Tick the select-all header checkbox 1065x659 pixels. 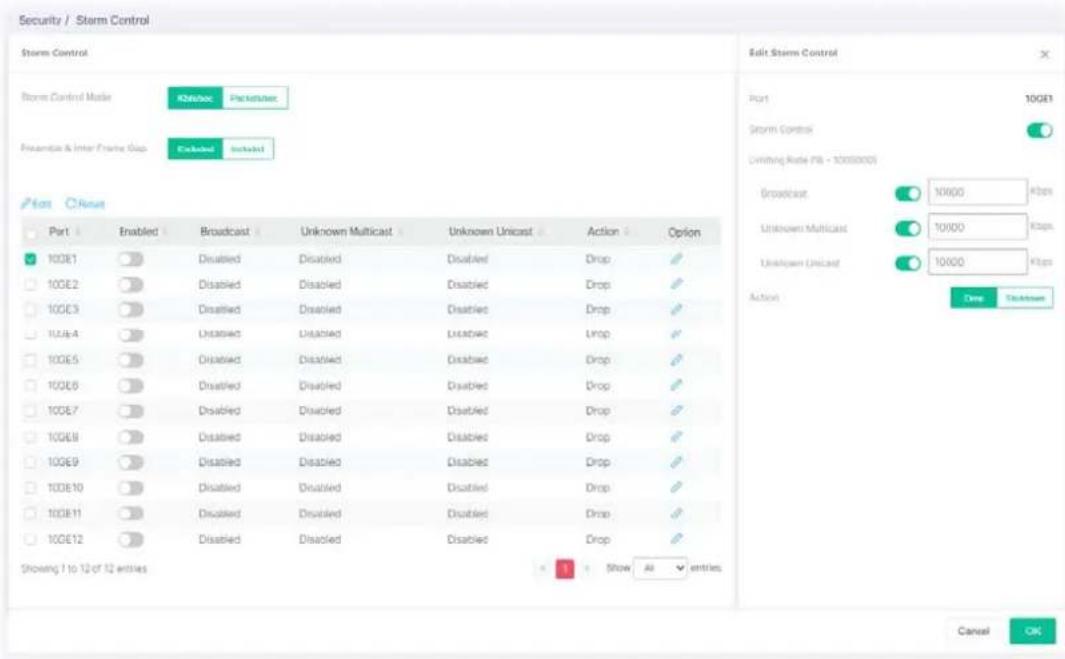click(x=30, y=233)
